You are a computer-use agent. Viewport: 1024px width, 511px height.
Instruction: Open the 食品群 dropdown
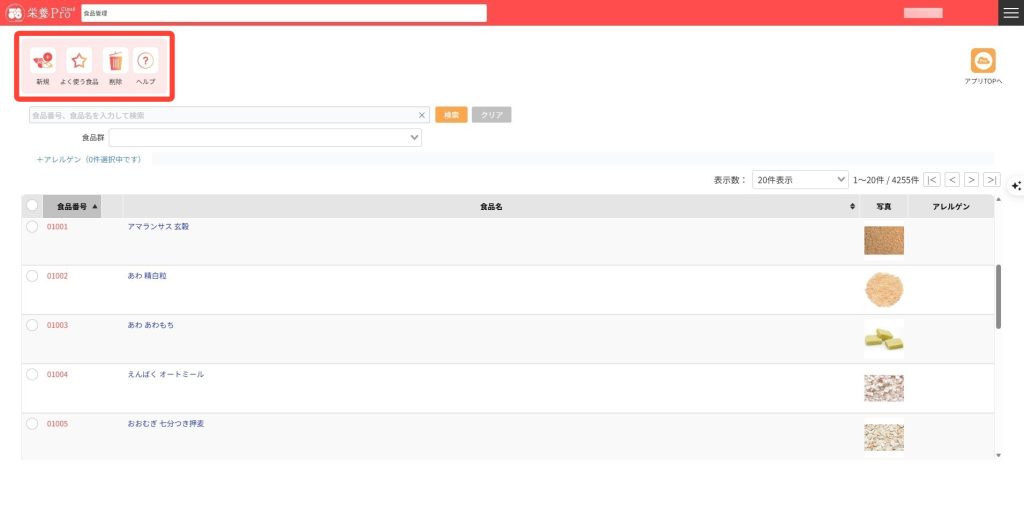(265, 138)
